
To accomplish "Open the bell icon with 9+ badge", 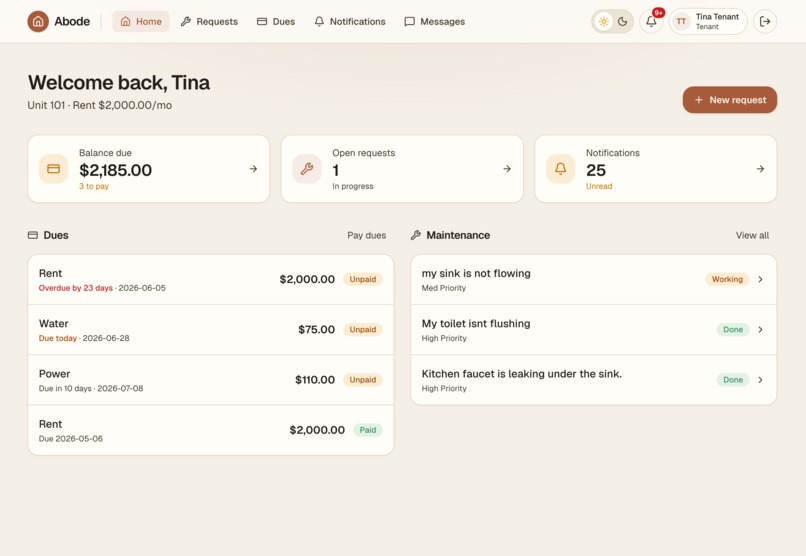I will [651, 22].
